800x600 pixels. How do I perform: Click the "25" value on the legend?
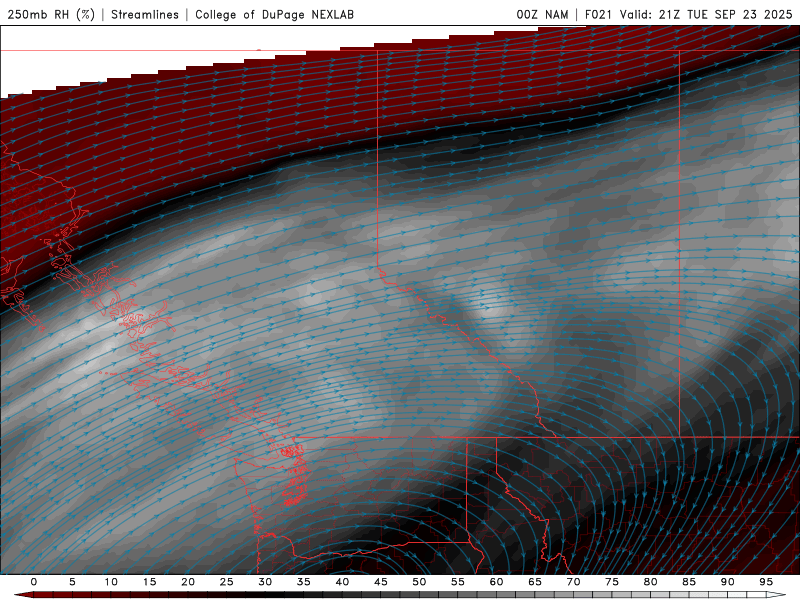pos(227,582)
